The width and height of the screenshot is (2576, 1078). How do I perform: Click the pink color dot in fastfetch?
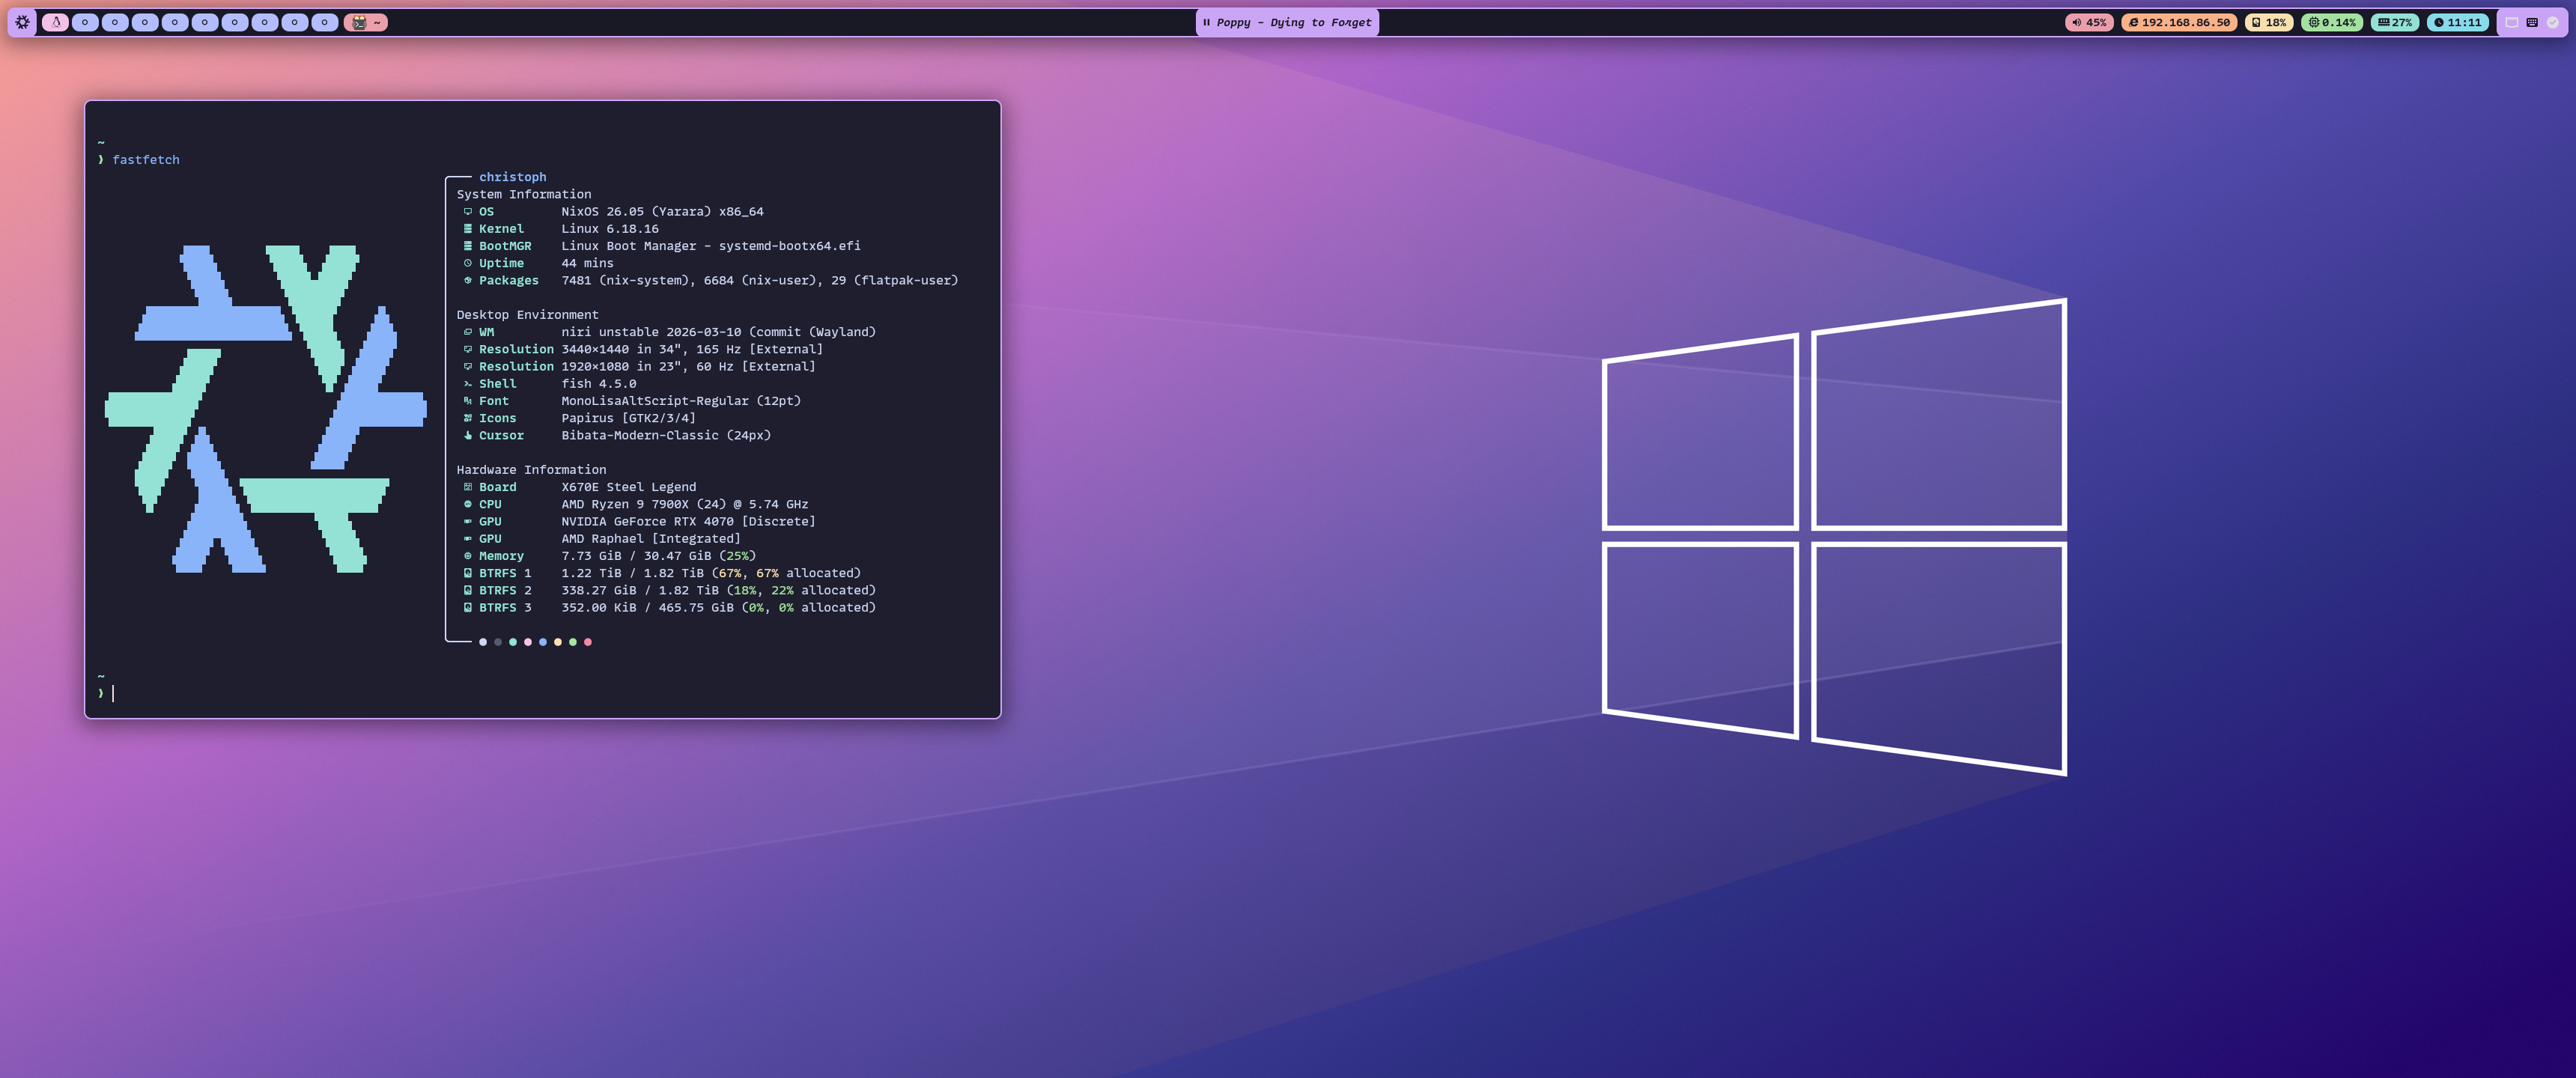528,642
